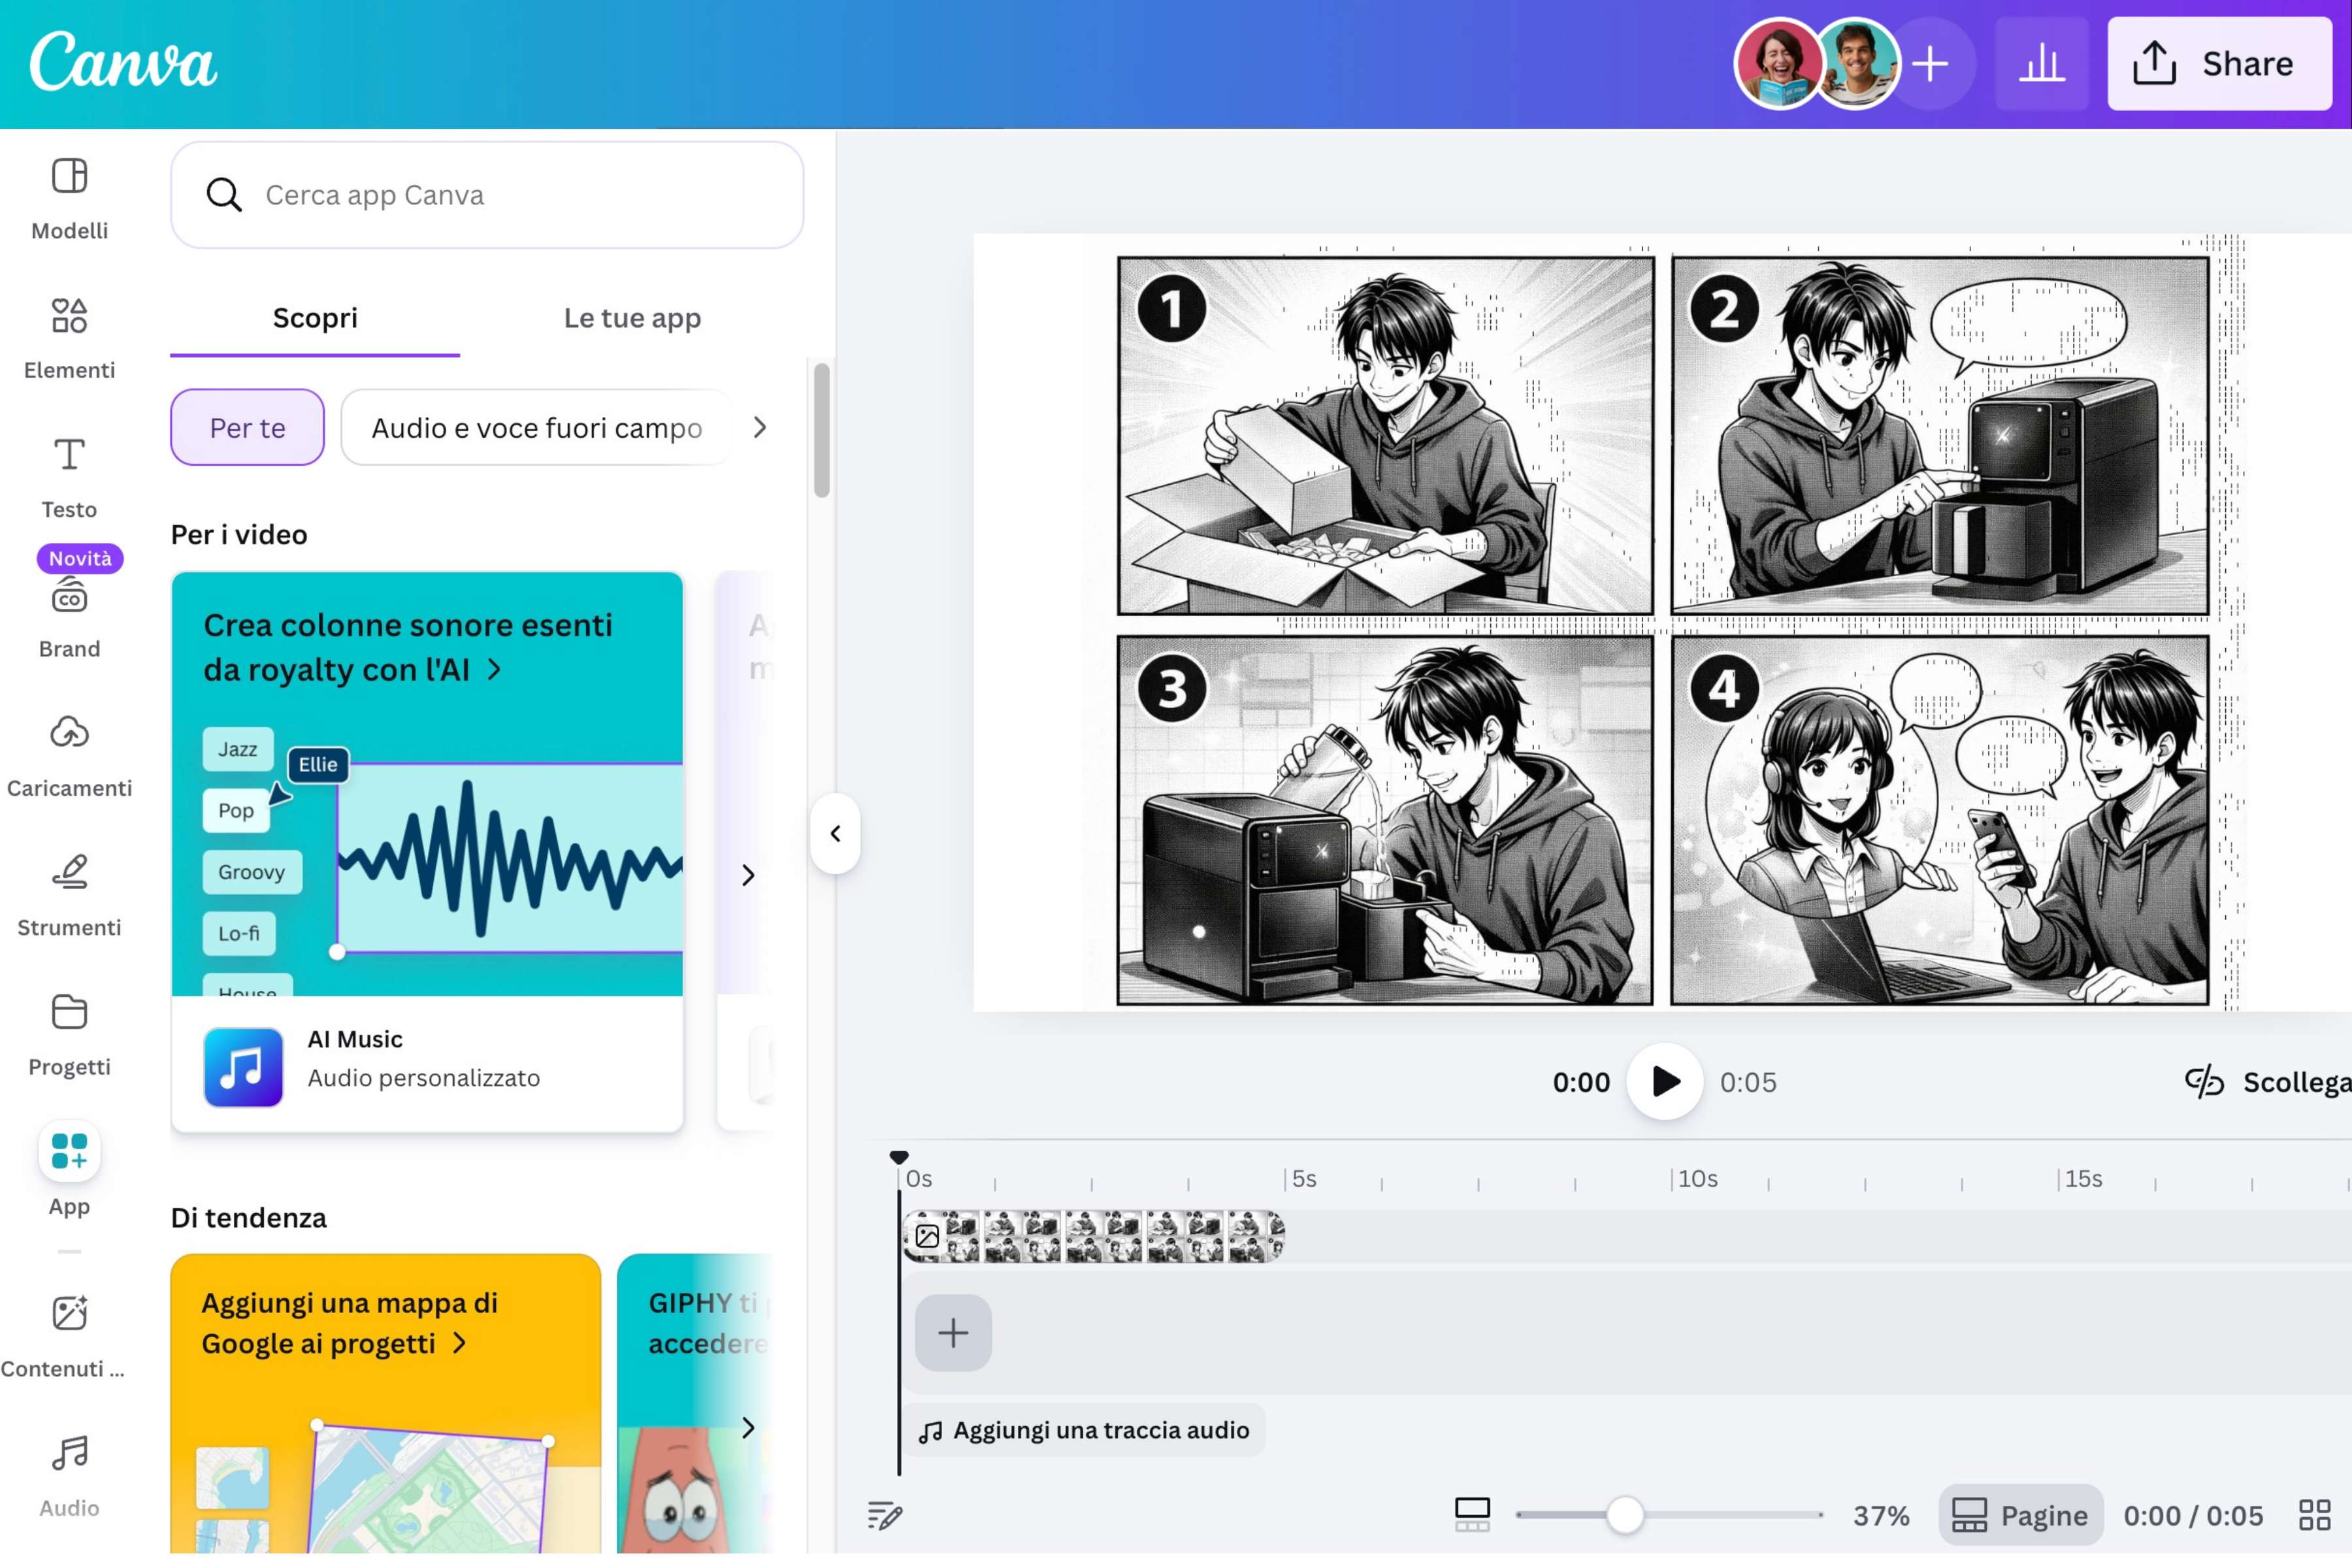Viewport: 2352px width, 1568px height.
Task: Click the Per i video heading
Action: click(239, 534)
